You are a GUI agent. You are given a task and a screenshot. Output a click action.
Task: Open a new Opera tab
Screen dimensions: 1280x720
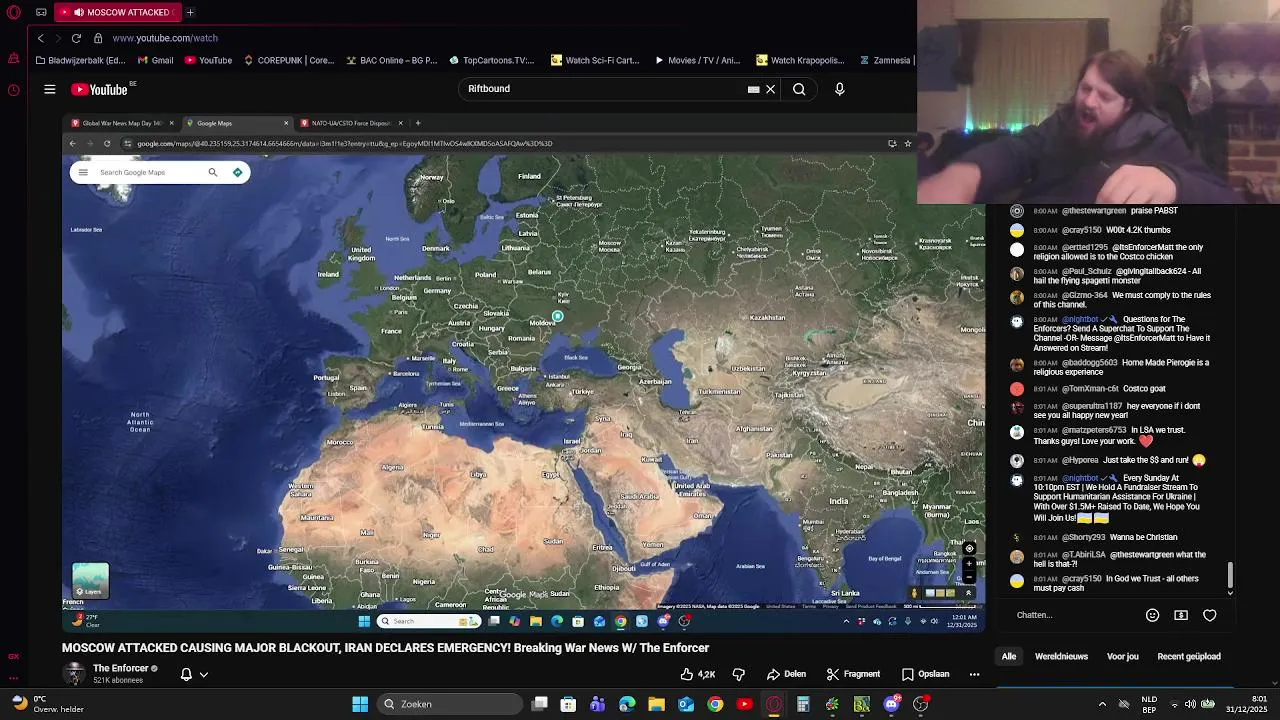coord(190,12)
